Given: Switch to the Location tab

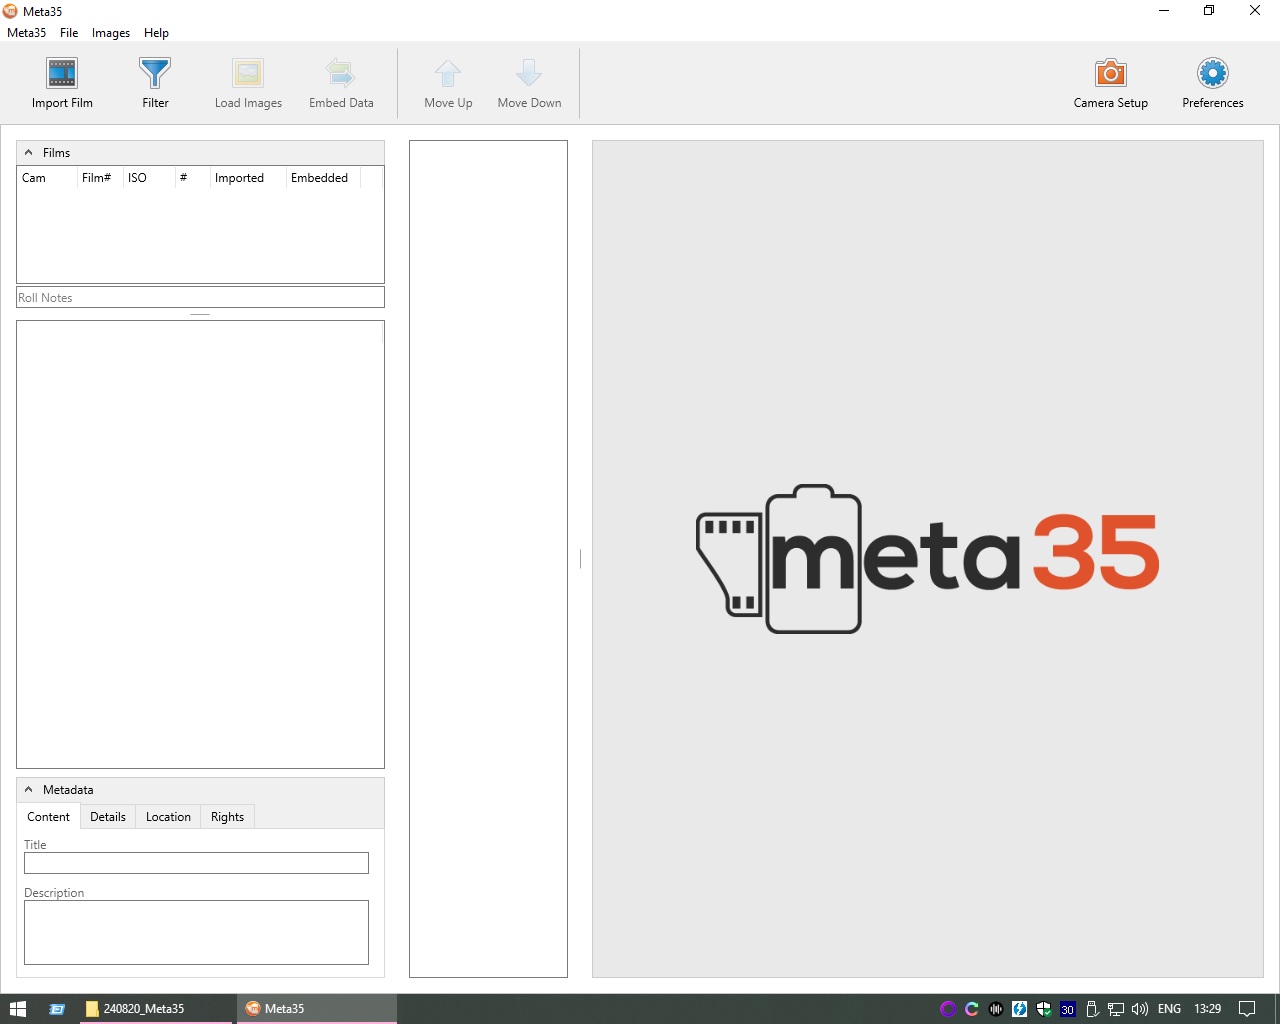Looking at the screenshot, I should (168, 817).
